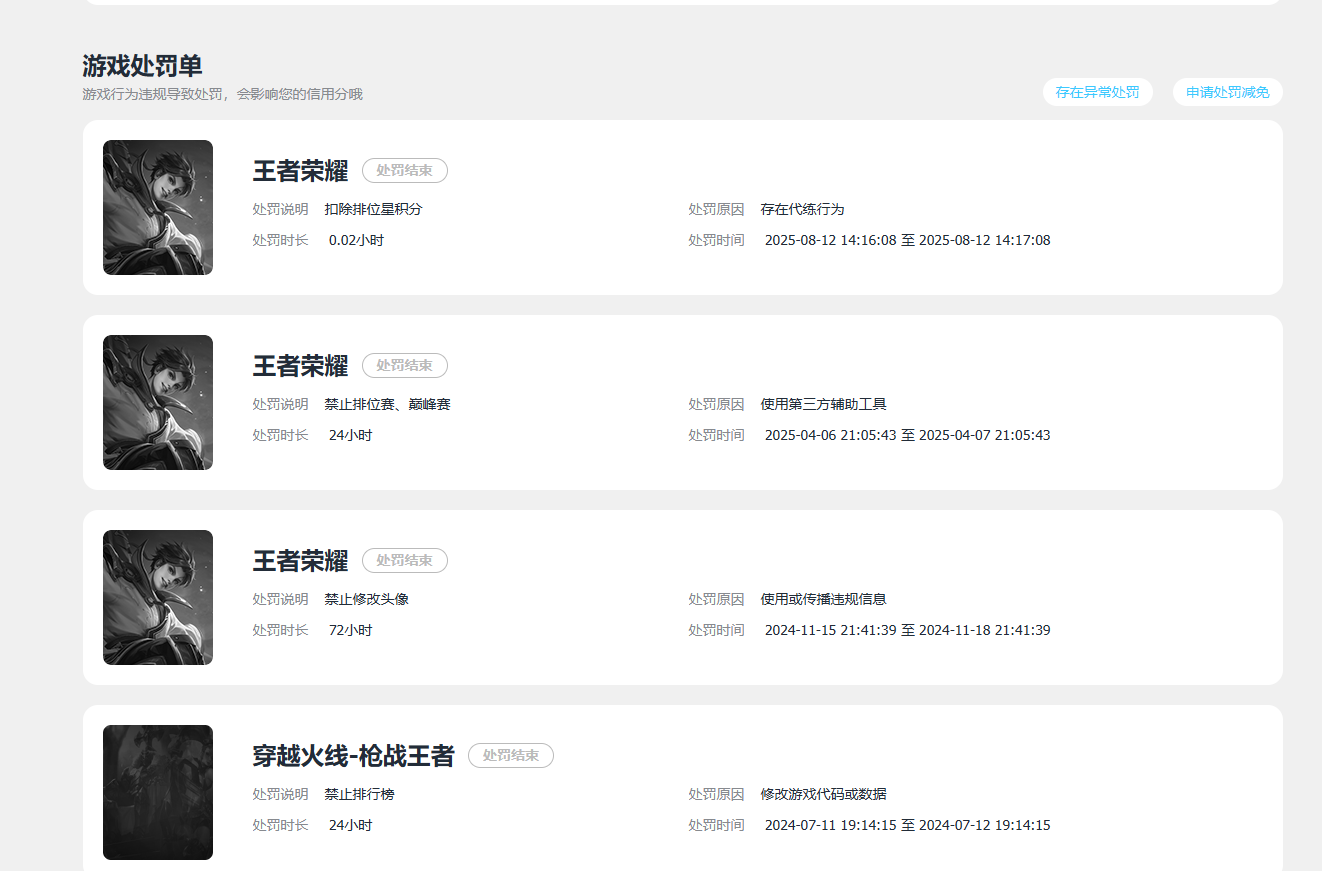Viewport: 1322px width, 871px height.
Task: Click the duration value 72小时
Action: pos(350,631)
